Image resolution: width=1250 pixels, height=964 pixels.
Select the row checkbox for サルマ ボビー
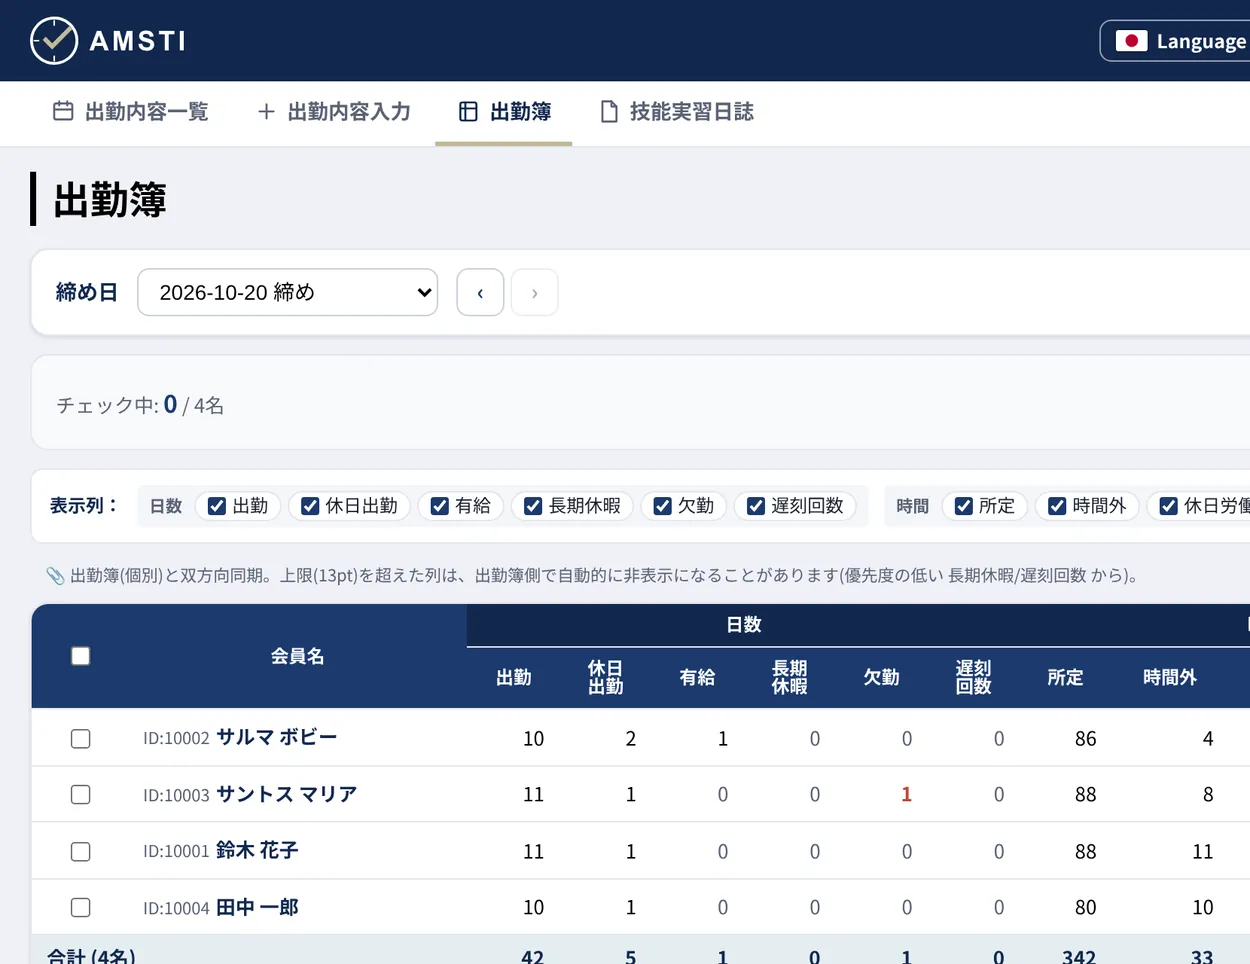(81, 739)
